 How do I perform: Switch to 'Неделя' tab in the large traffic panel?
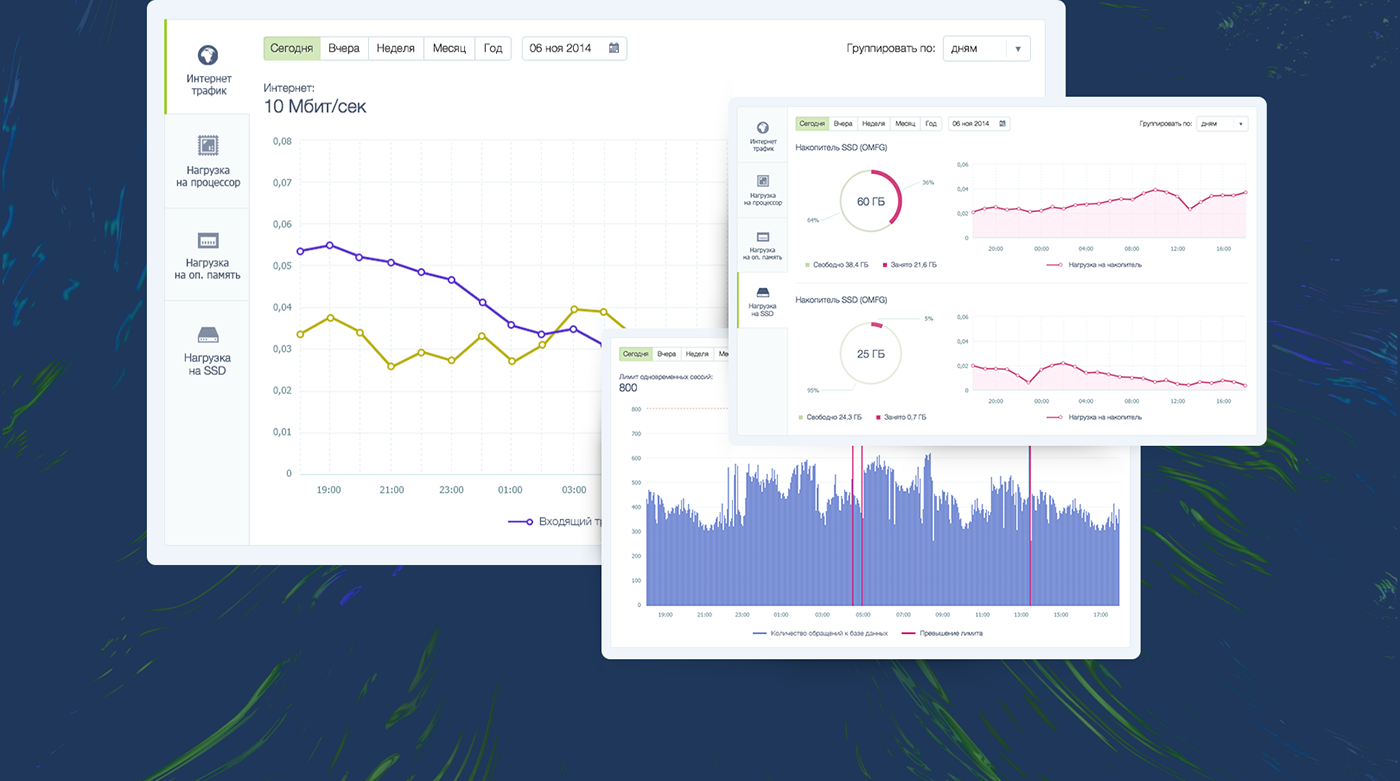pyautogui.click(x=395, y=48)
